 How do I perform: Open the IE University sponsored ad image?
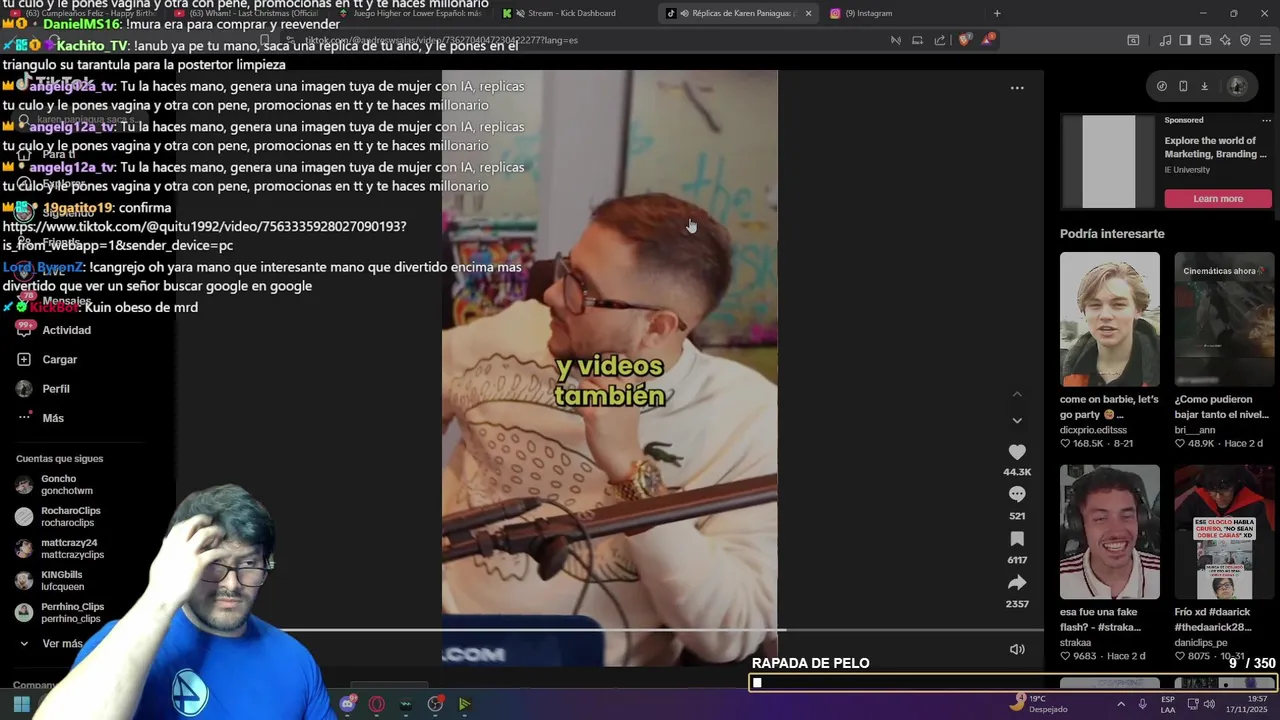tap(1109, 161)
